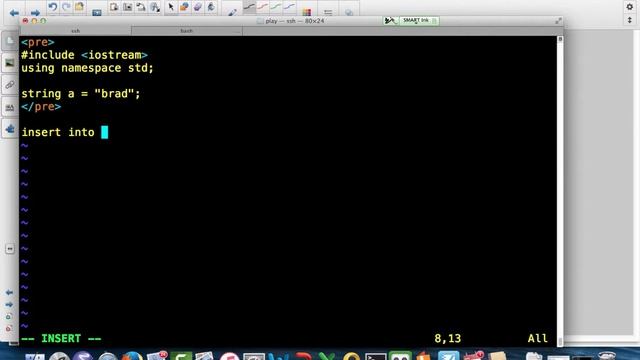Choose the blue pen line style
This screenshot has width=640, height=360.
pyautogui.click(x=289, y=7)
